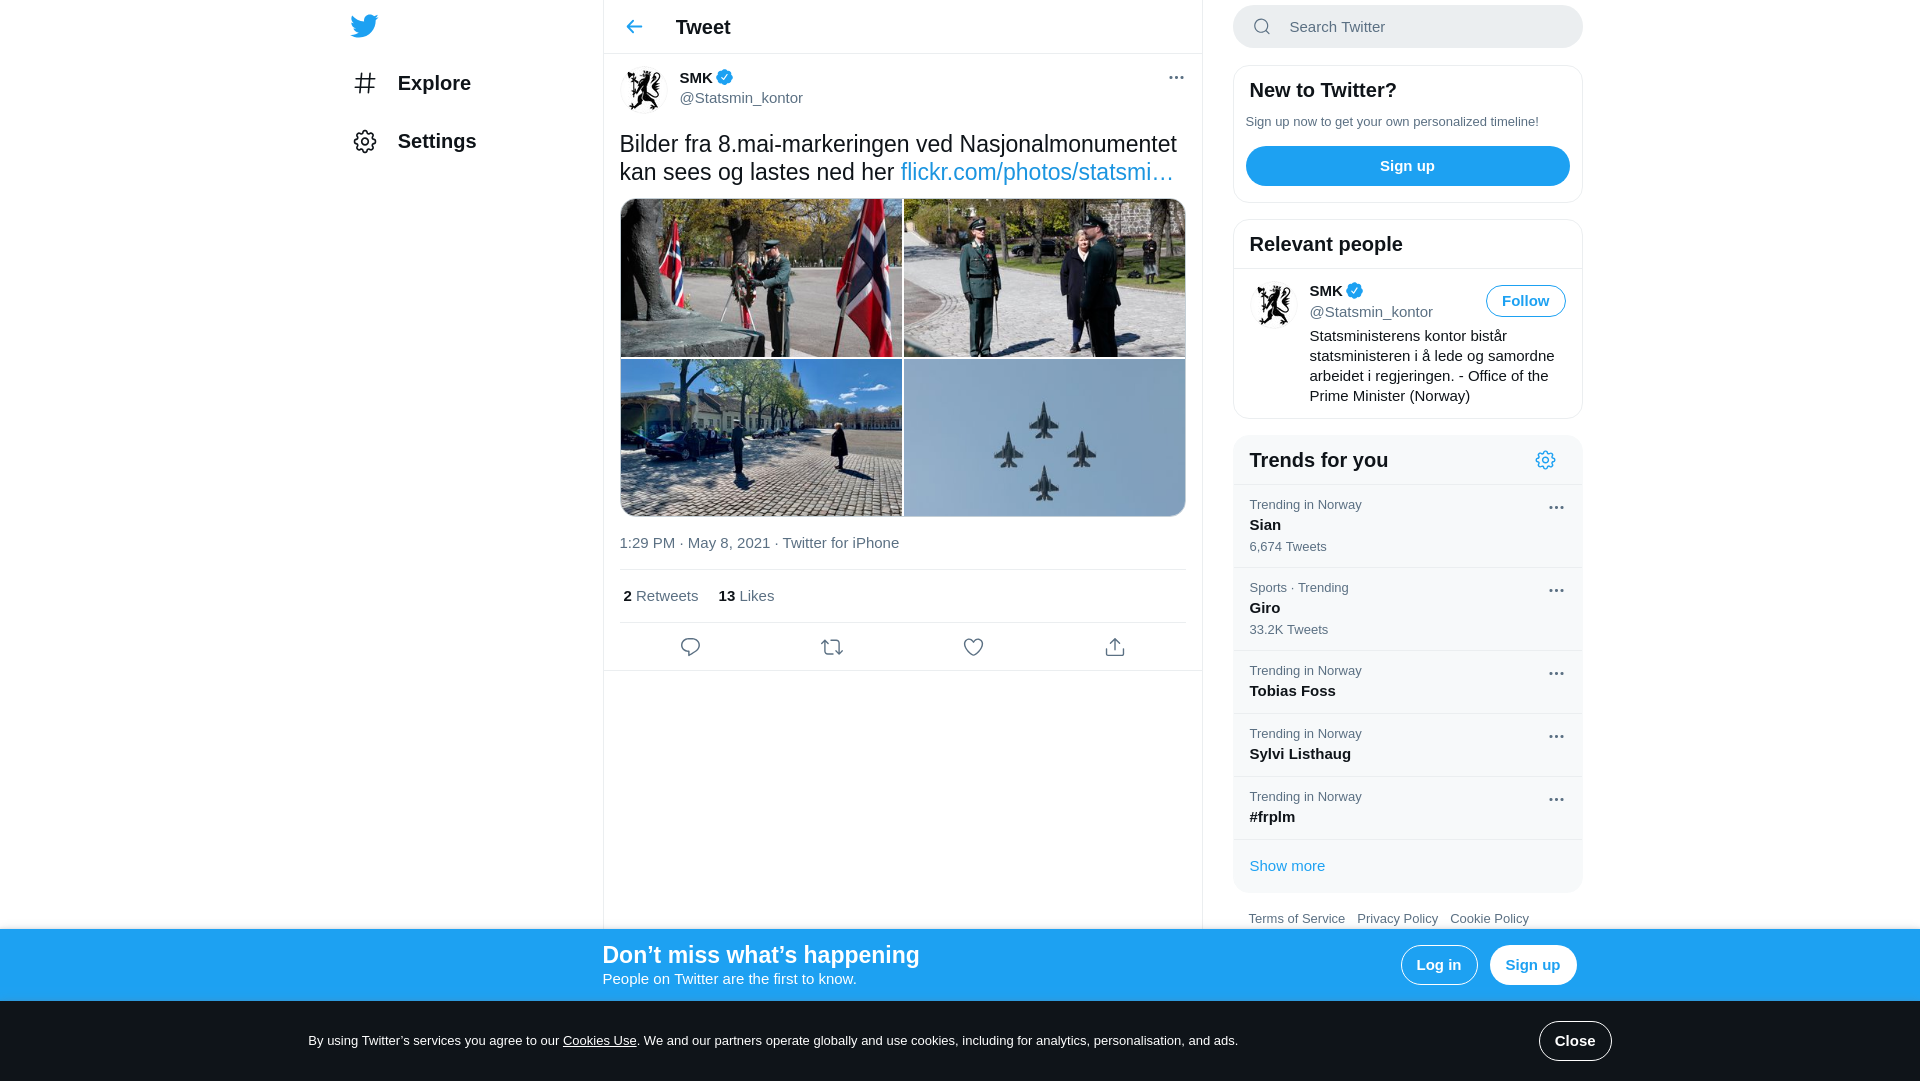Viewport: 1920px width, 1081px height.
Task: Click SMK avatar in tweet header
Action: (x=643, y=90)
